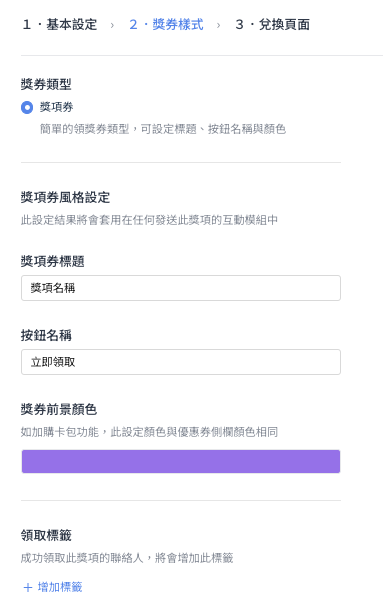The image size is (383, 608).
Task: Click the chevron after 基本設定 step
Action: pyautogui.click(x=112, y=25)
